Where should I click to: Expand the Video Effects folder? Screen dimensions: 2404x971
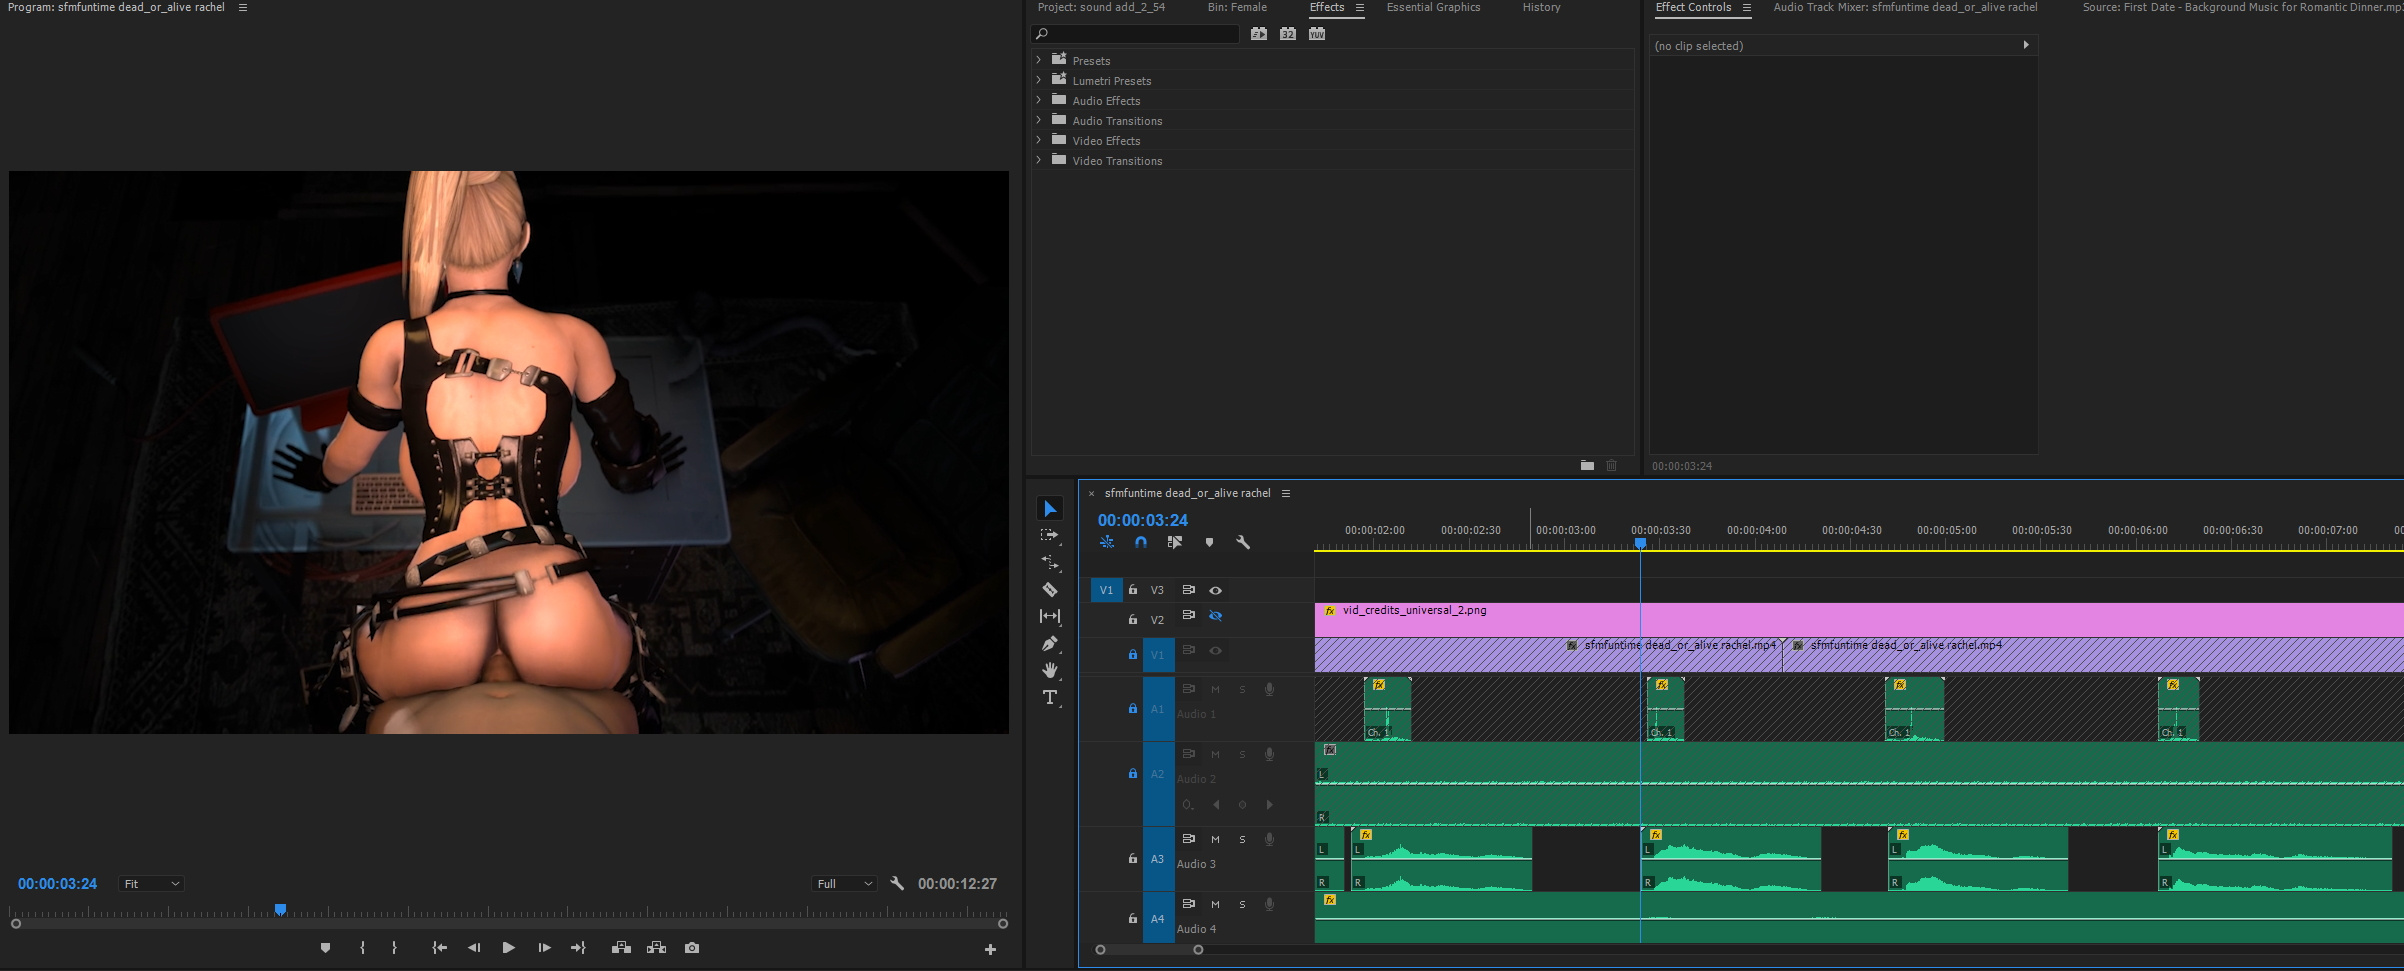pyautogui.click(x=1038, y=140)
